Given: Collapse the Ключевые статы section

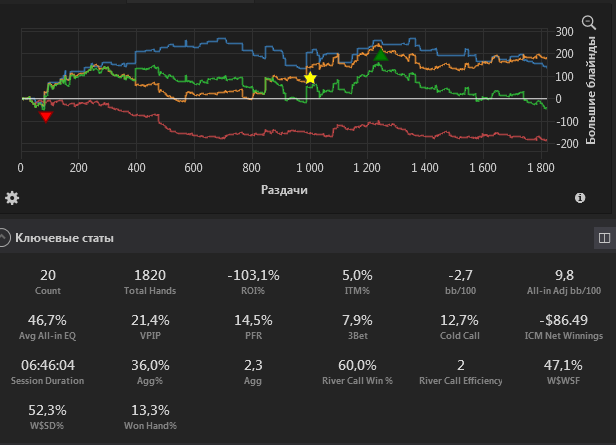Looking at the screenshot, I should (x=3, y=238).
